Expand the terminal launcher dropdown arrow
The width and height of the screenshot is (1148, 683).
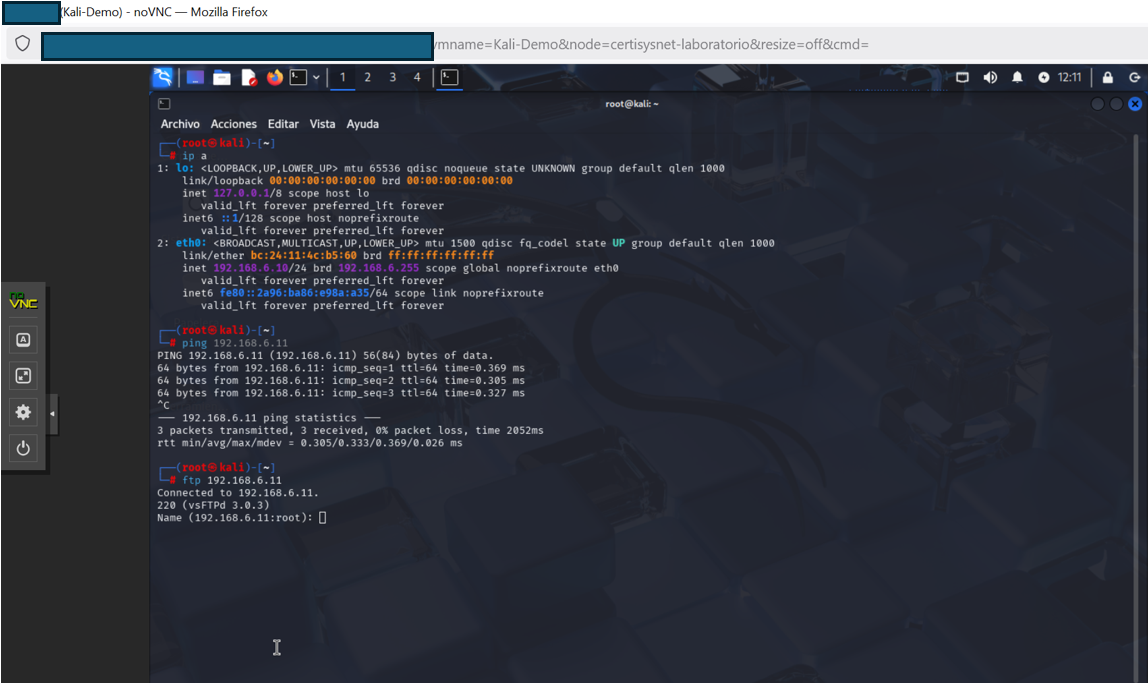[x=317, y=77]
